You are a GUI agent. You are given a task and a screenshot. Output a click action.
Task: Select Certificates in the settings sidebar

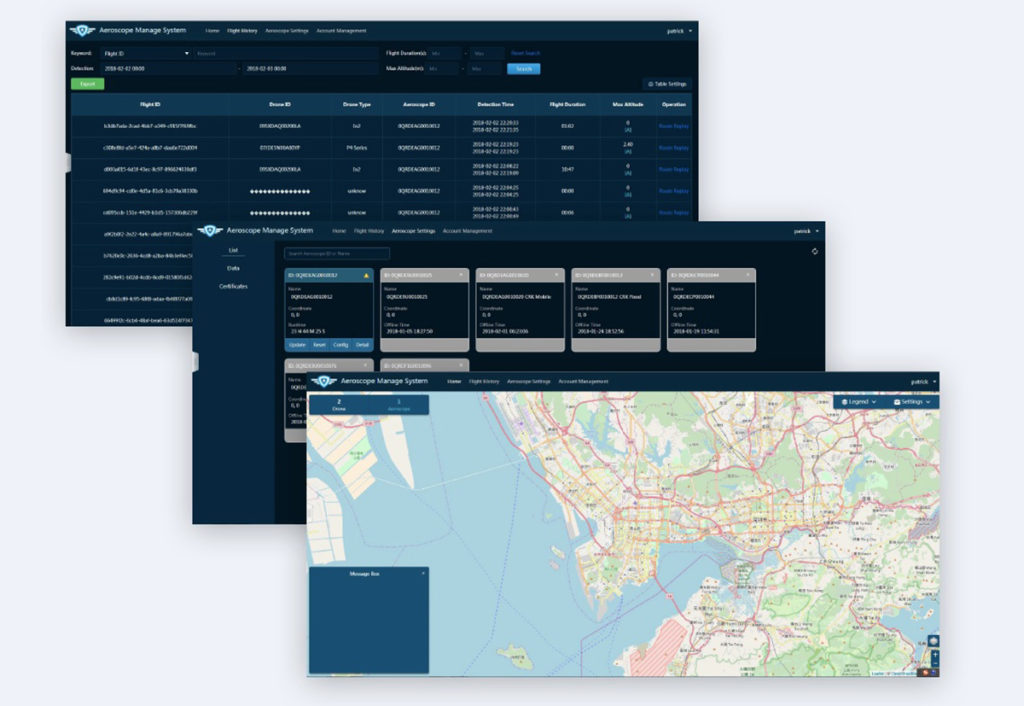pyautogui.click(x=233, y=287)
